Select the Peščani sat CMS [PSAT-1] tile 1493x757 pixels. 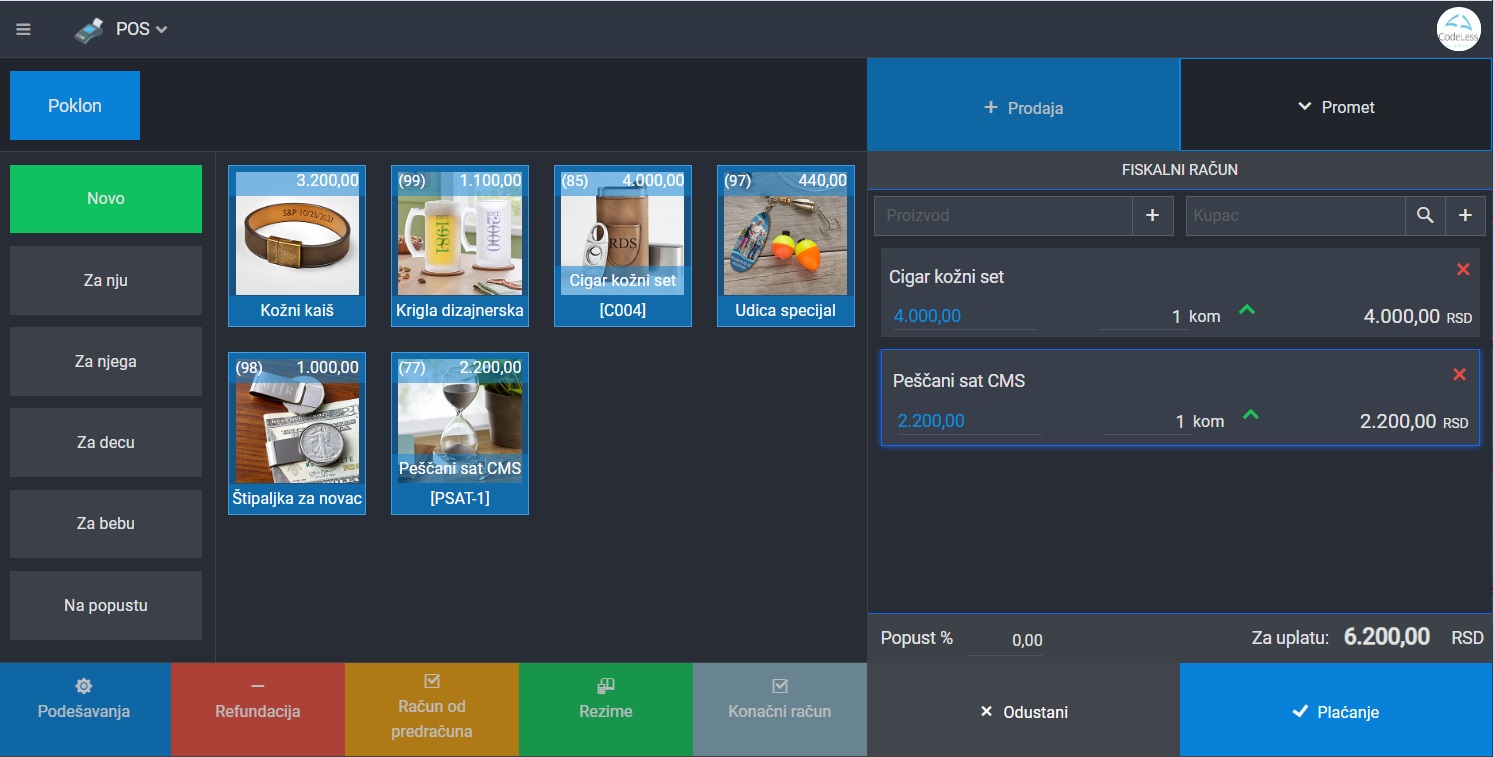[460, 433]
